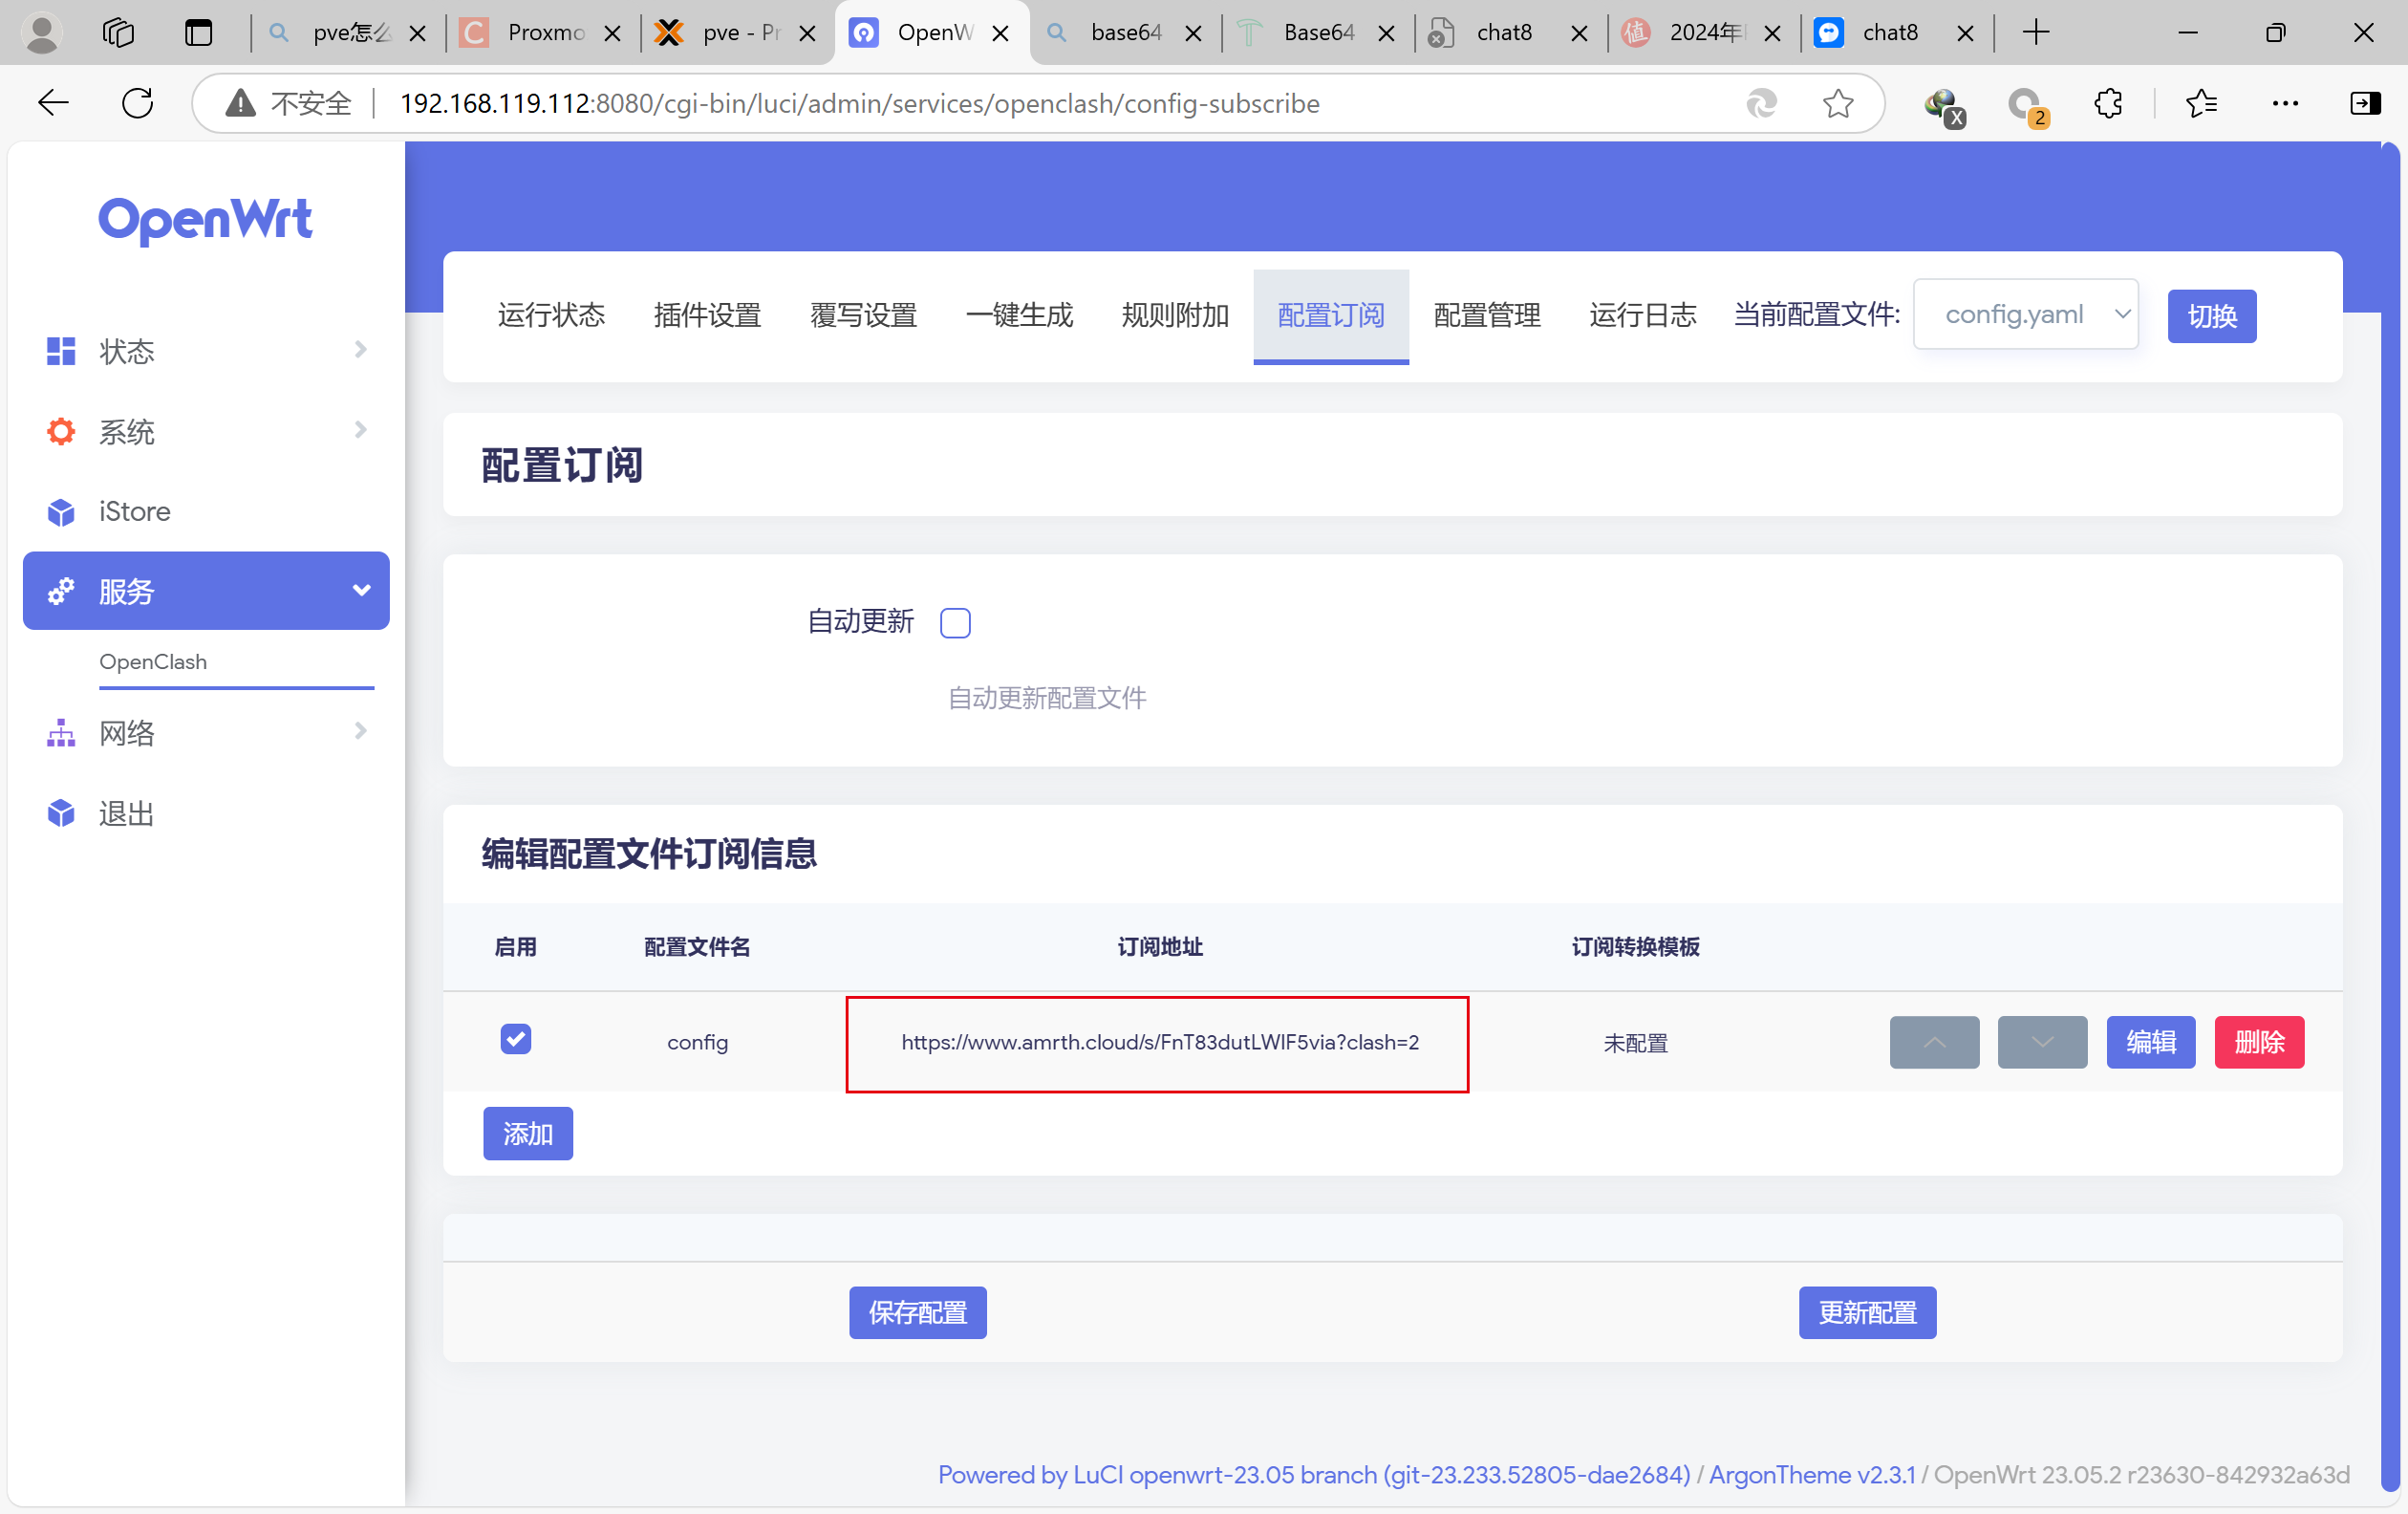The image size is (2408, 1514).
Task: Switch to the 配置管理 tab
Action: (x=1487, y=315)
